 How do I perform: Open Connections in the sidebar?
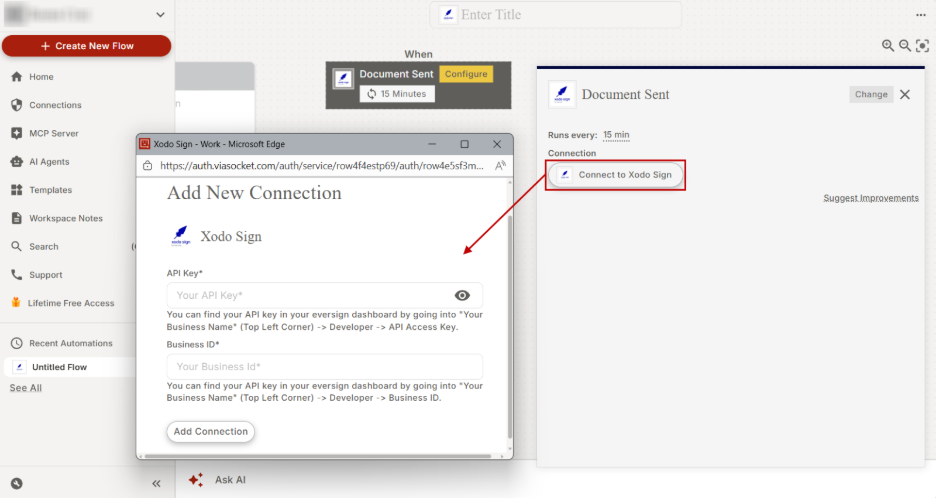tap(55, 105)
